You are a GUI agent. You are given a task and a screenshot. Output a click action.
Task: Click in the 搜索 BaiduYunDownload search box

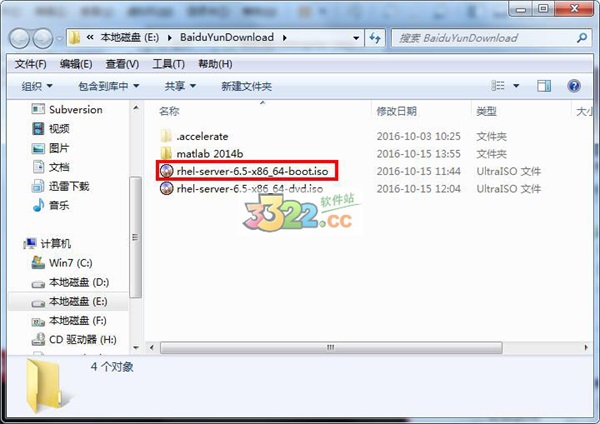(486, 38)
